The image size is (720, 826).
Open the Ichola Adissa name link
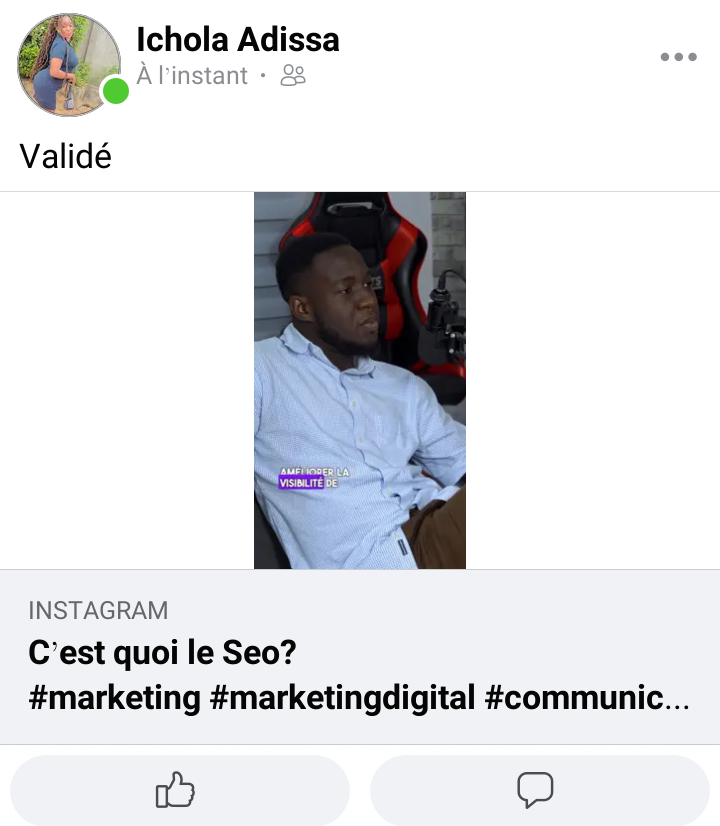coord(238,40)
